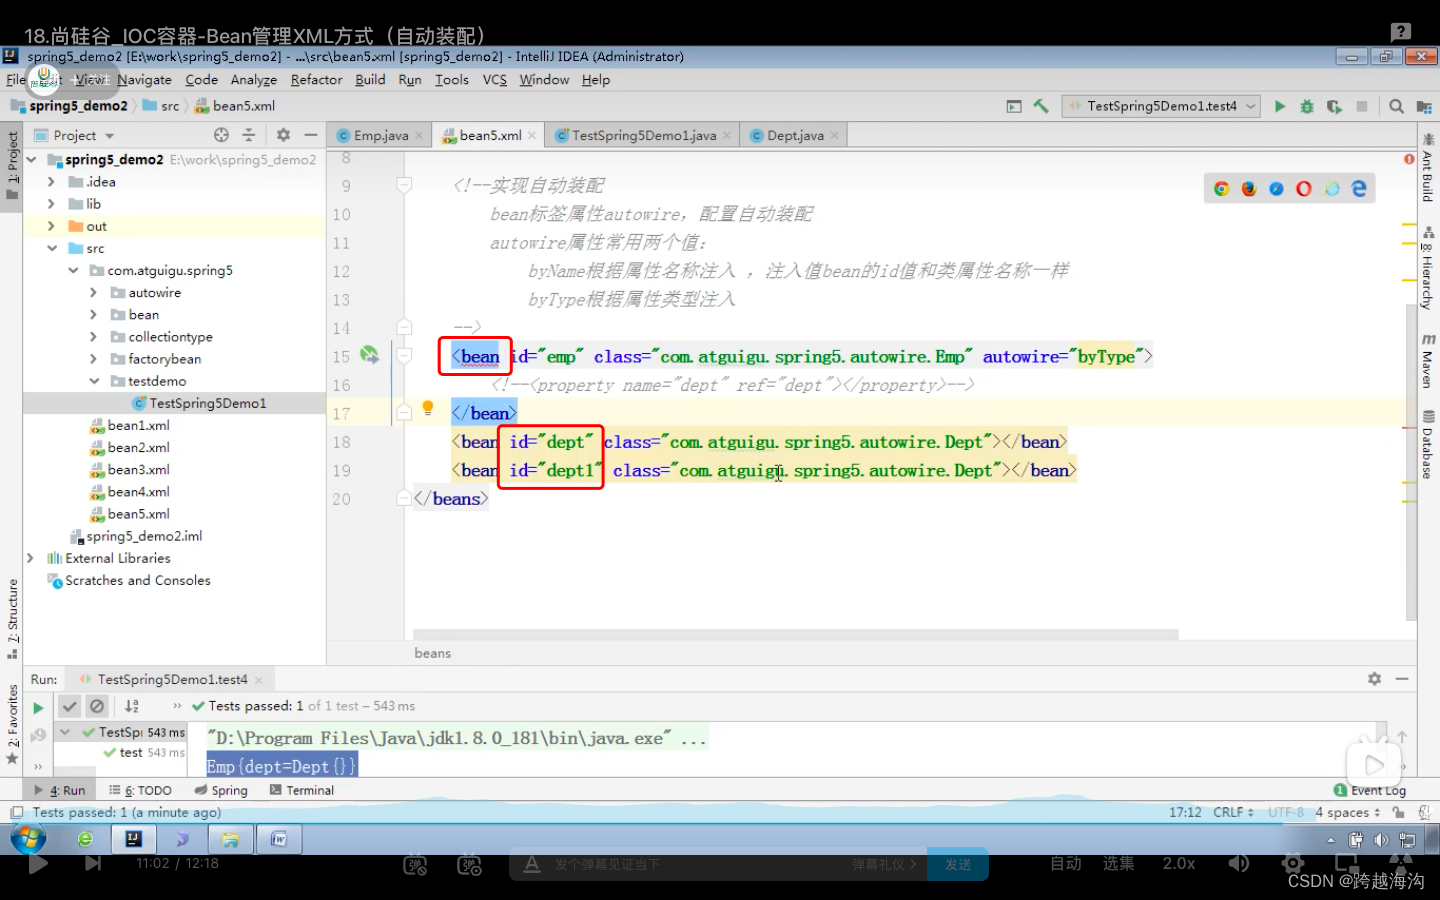Collapse the testdemo package

[x=94, y=381]
